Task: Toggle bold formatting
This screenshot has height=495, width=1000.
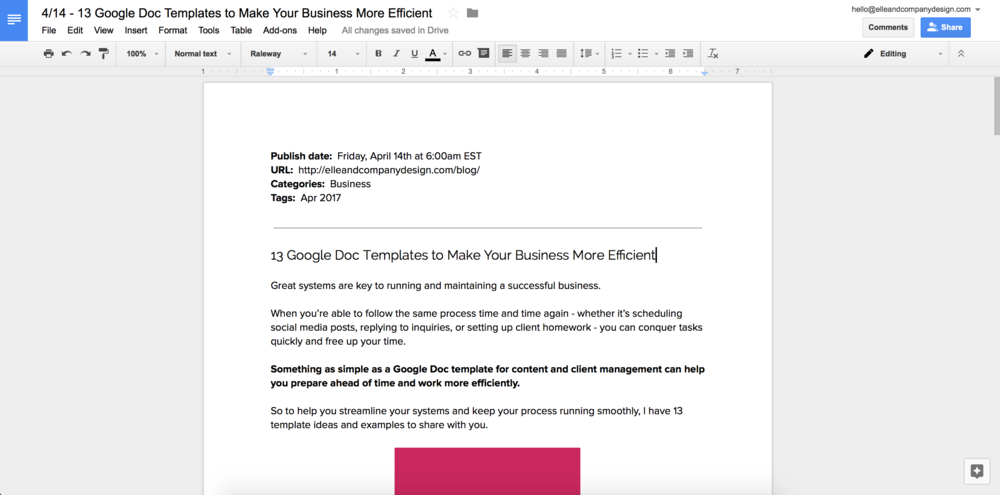Action: [378, 54]
